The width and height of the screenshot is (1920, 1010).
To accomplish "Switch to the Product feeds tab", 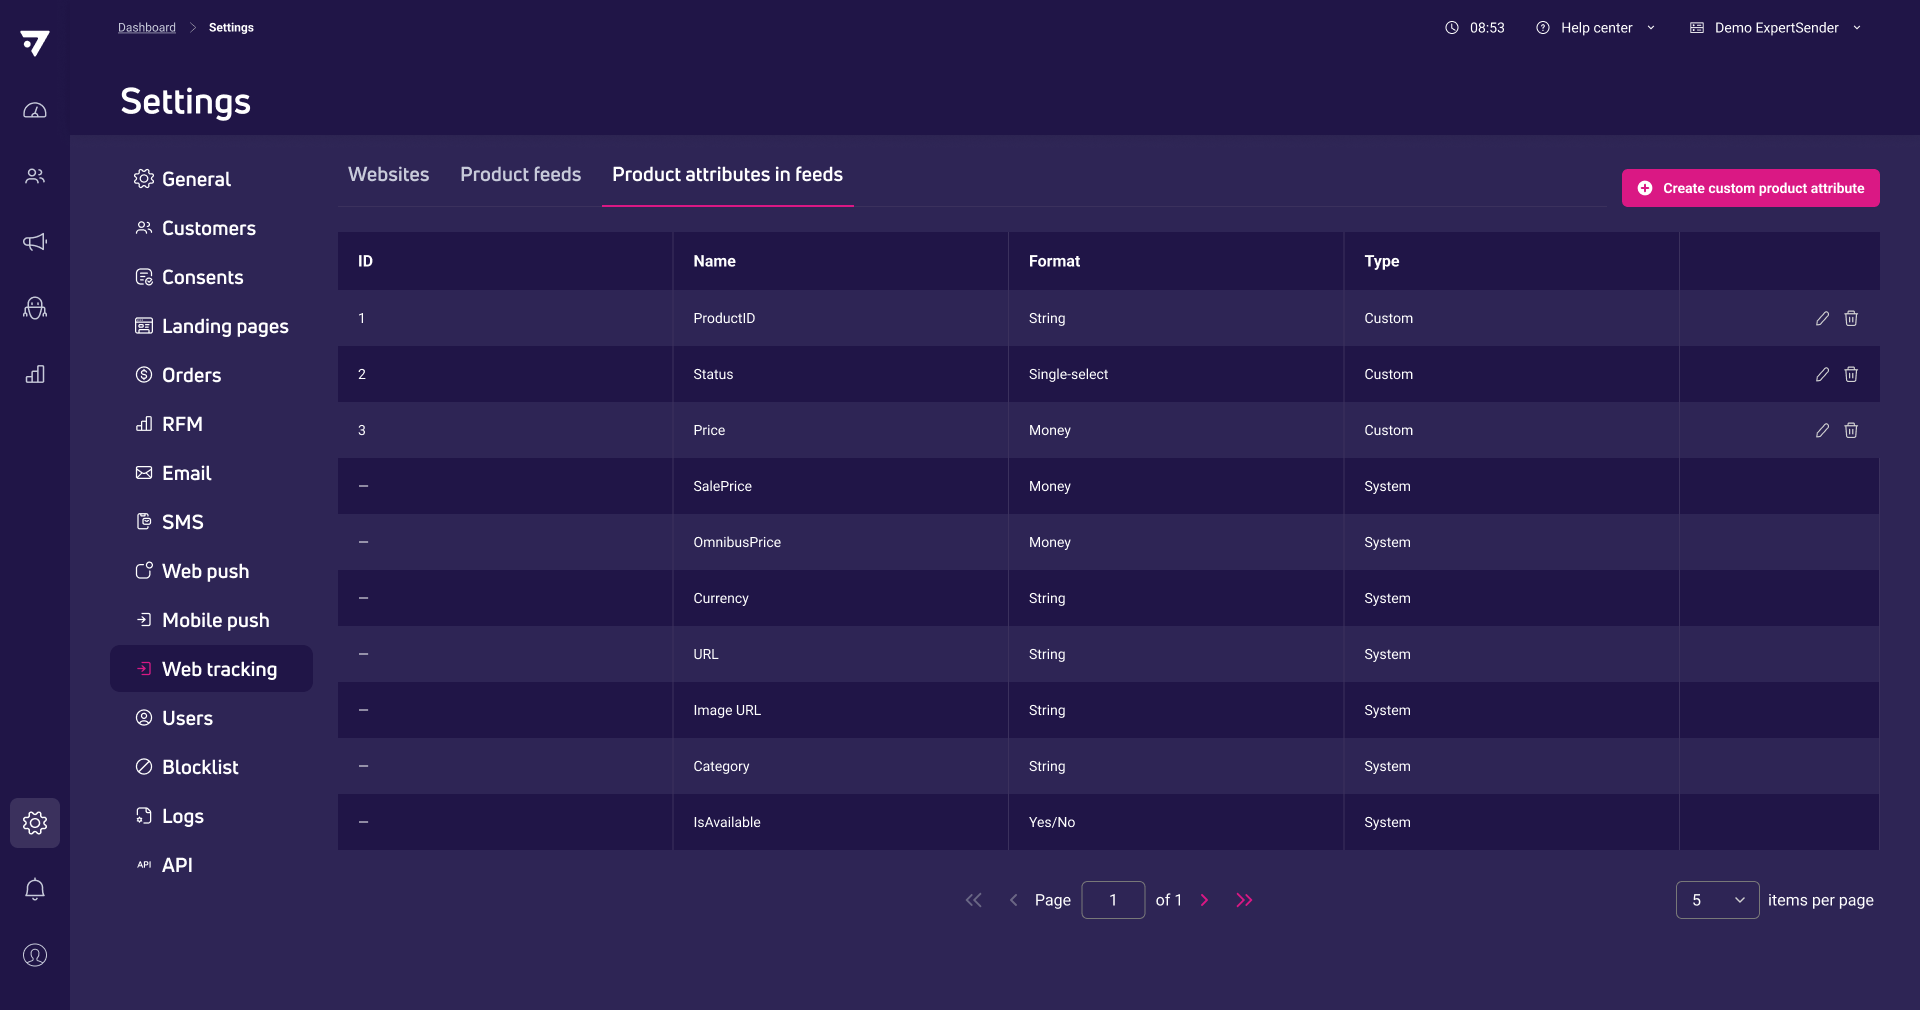I will click(x=520, y=174).
